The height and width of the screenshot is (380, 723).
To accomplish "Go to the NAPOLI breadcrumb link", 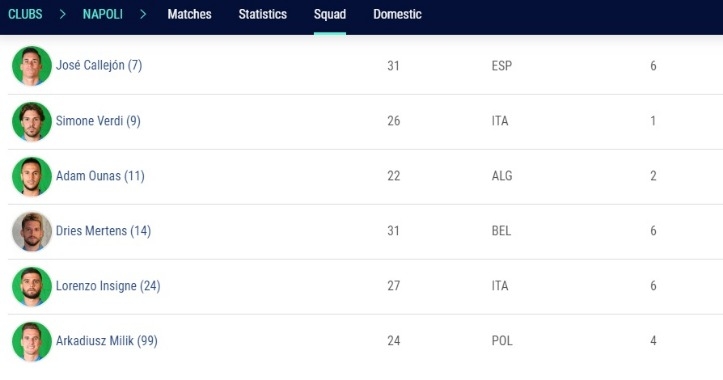I will pos(103,14).
